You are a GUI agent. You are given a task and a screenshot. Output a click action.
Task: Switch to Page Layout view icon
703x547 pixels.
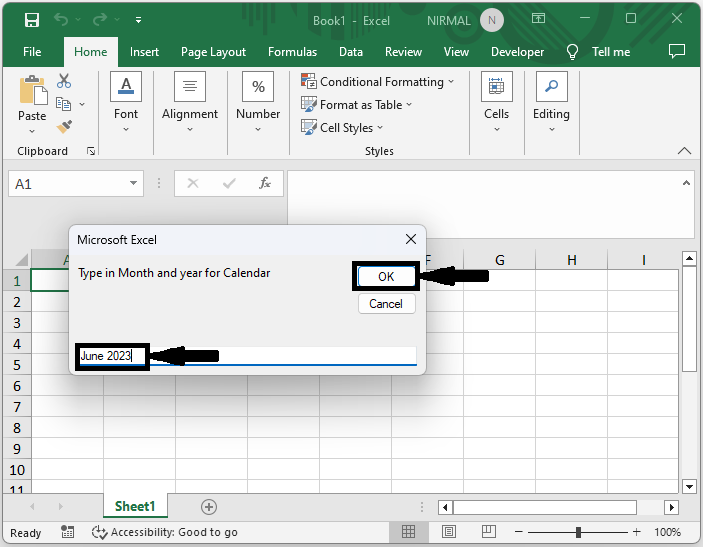point(449,532)
